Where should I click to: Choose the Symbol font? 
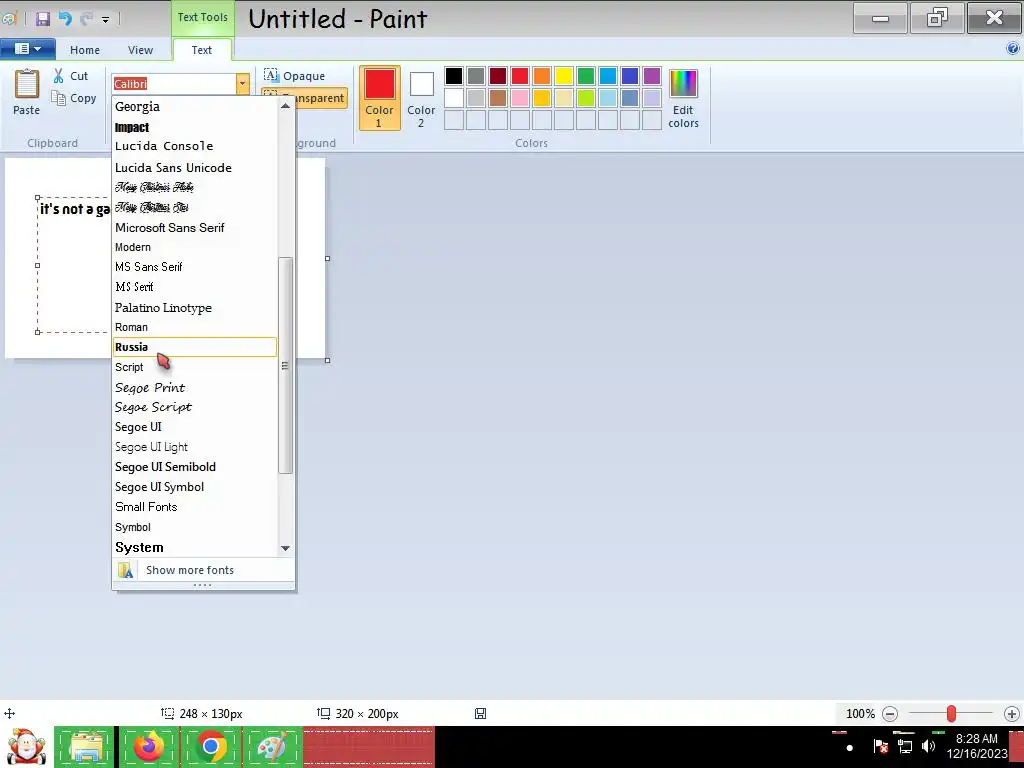195,527
